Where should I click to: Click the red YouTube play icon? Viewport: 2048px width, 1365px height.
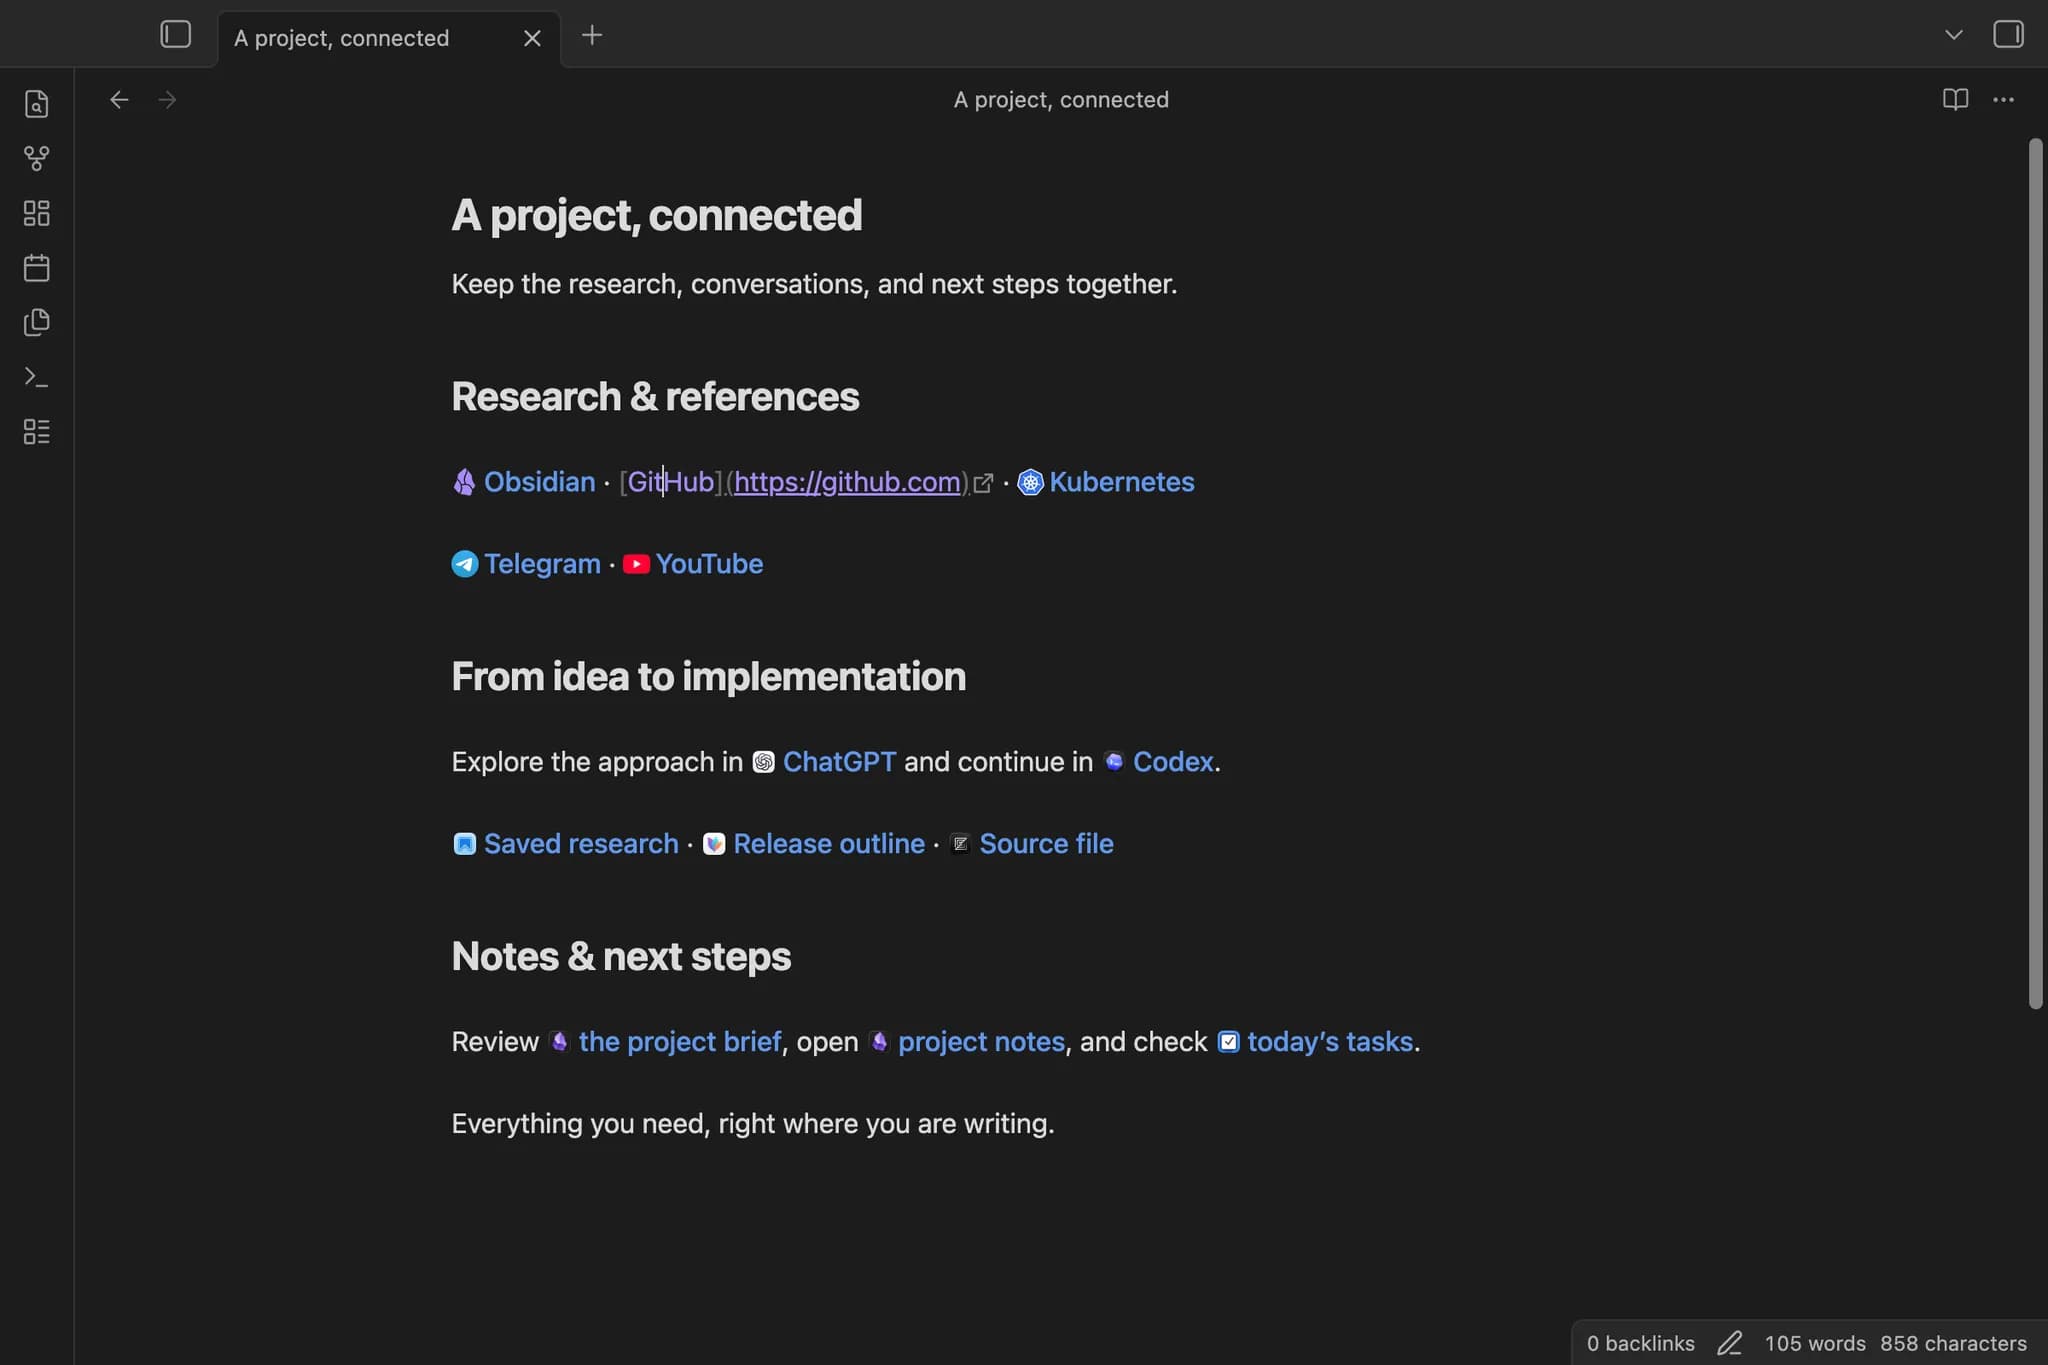636,564
